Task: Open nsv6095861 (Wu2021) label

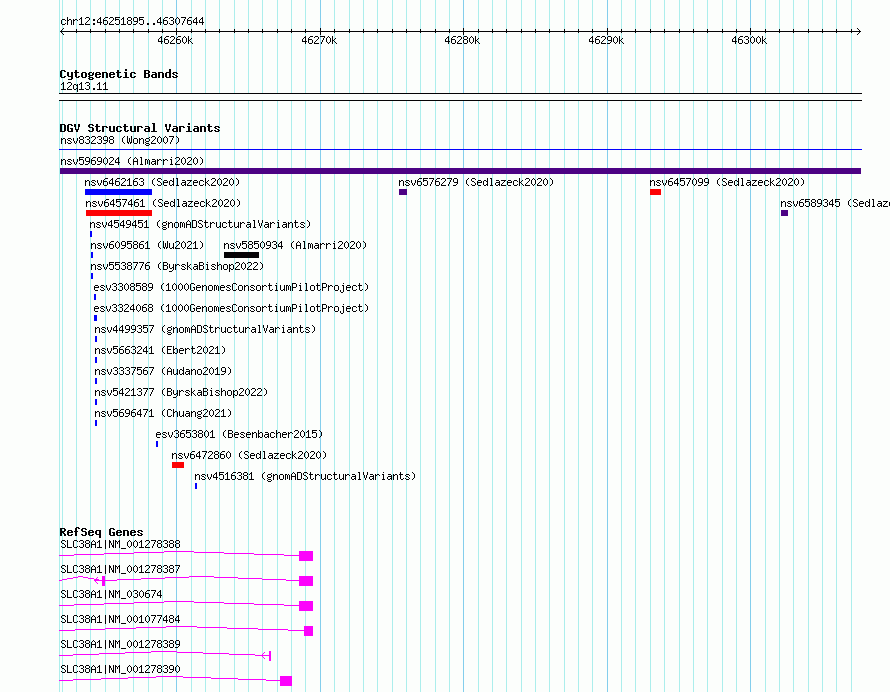Action: 146,245
